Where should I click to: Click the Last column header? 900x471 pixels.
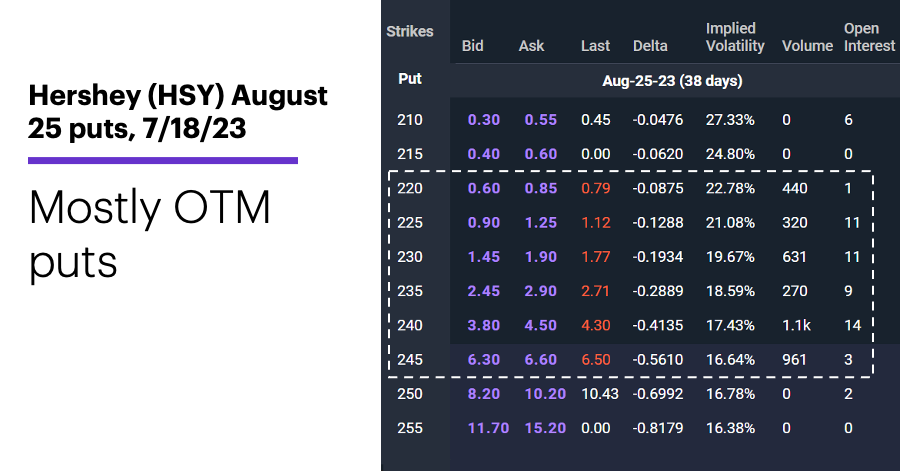click(x=595, y=46)
